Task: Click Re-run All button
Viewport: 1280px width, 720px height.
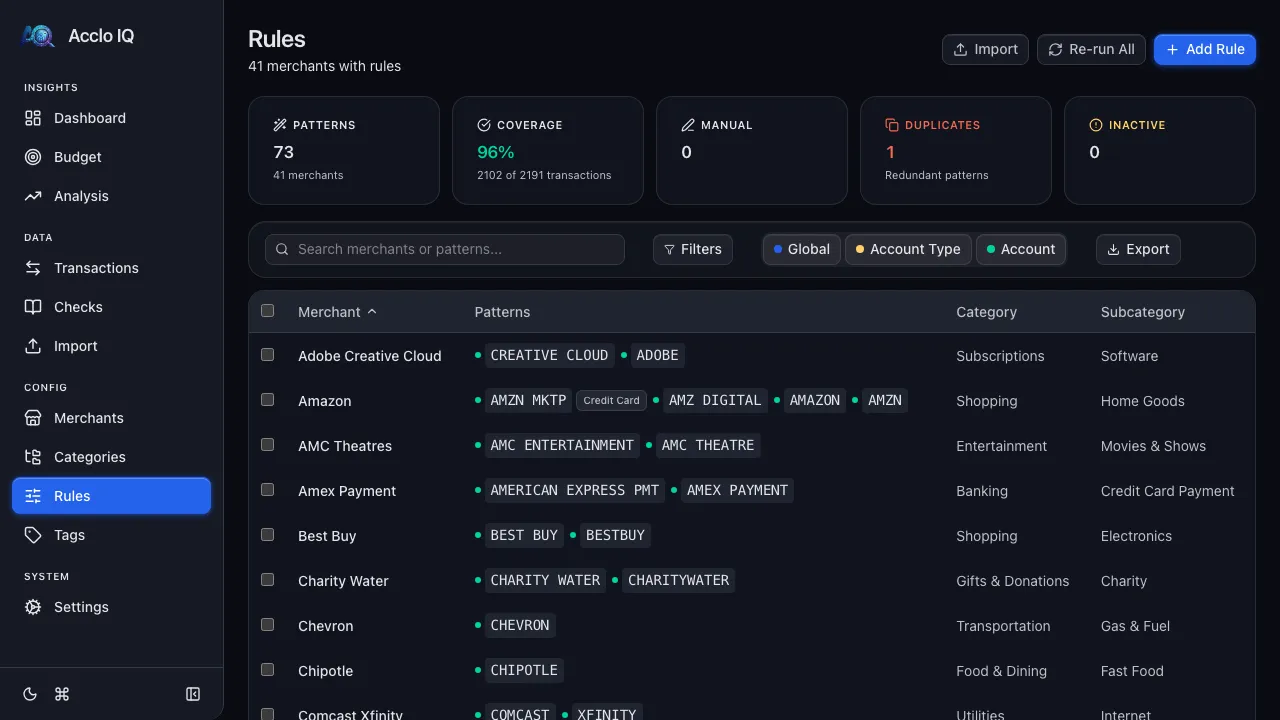Action: click(1091, 49)
